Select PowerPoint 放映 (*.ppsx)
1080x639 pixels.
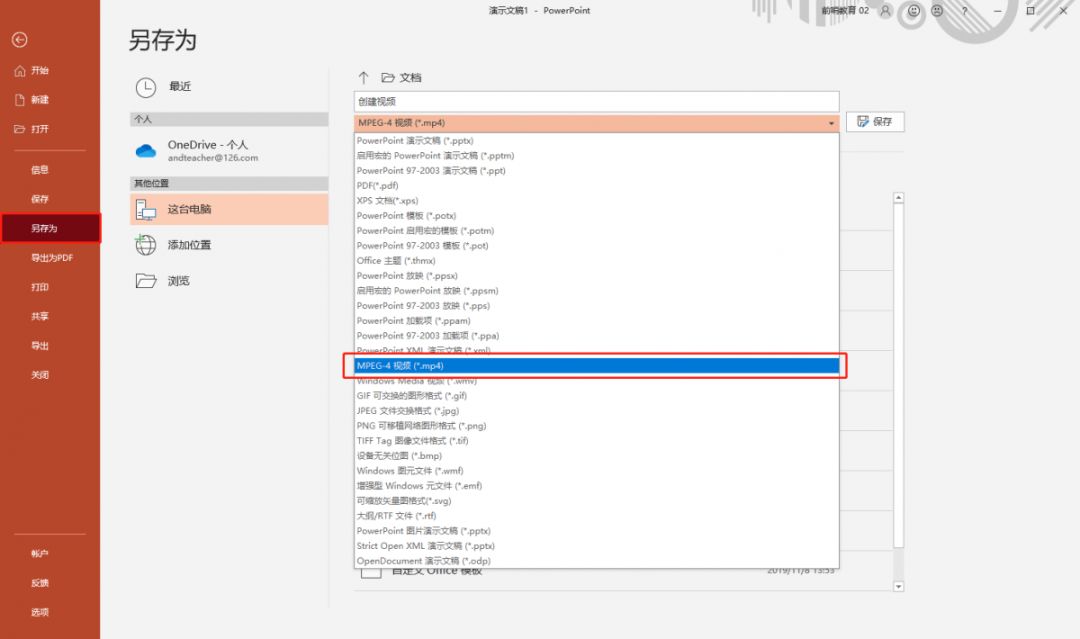pos(596,276)
